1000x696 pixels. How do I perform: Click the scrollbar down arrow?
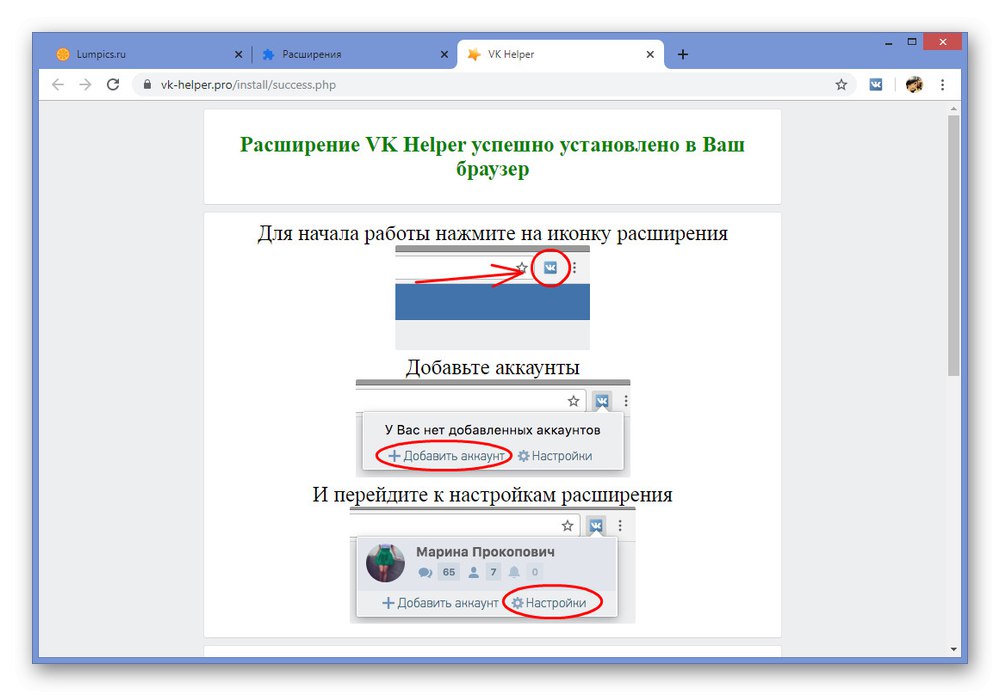tap(953, 649)
